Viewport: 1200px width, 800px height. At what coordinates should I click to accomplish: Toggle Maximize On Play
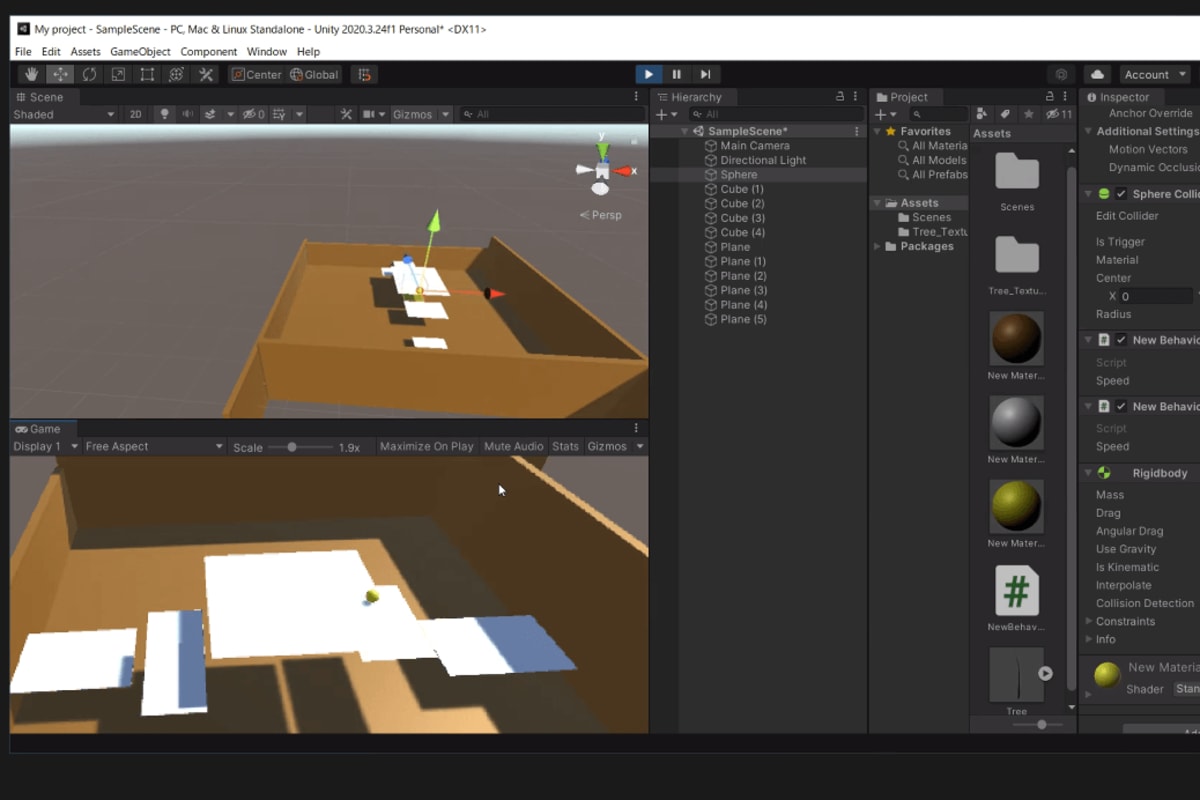click(x=426, y=447)
